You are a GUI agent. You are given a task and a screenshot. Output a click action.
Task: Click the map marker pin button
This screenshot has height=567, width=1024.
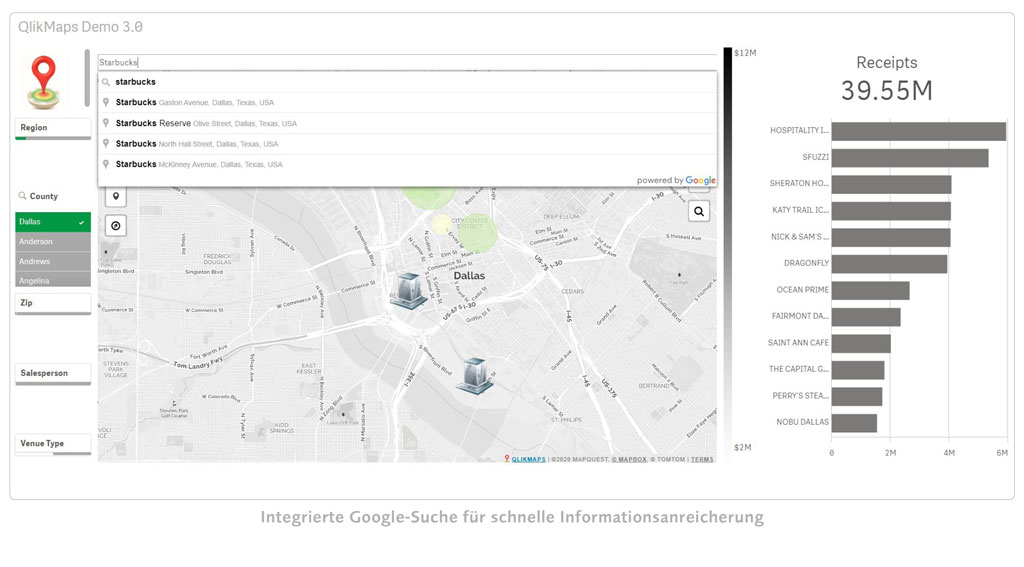[116, 197]
